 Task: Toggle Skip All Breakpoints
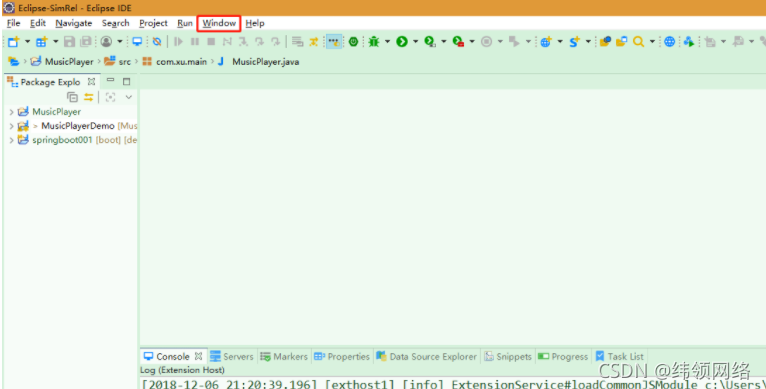156,42
